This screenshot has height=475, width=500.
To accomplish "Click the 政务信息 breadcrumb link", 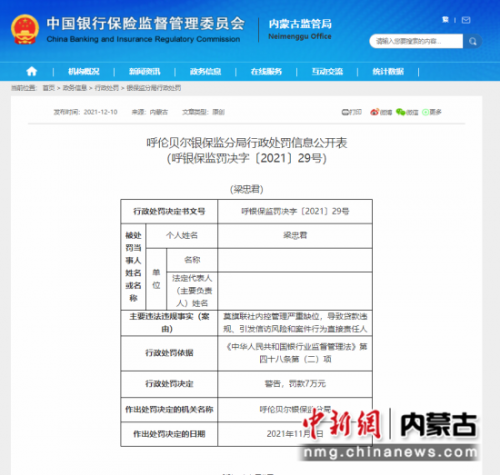I will [75, 88].
